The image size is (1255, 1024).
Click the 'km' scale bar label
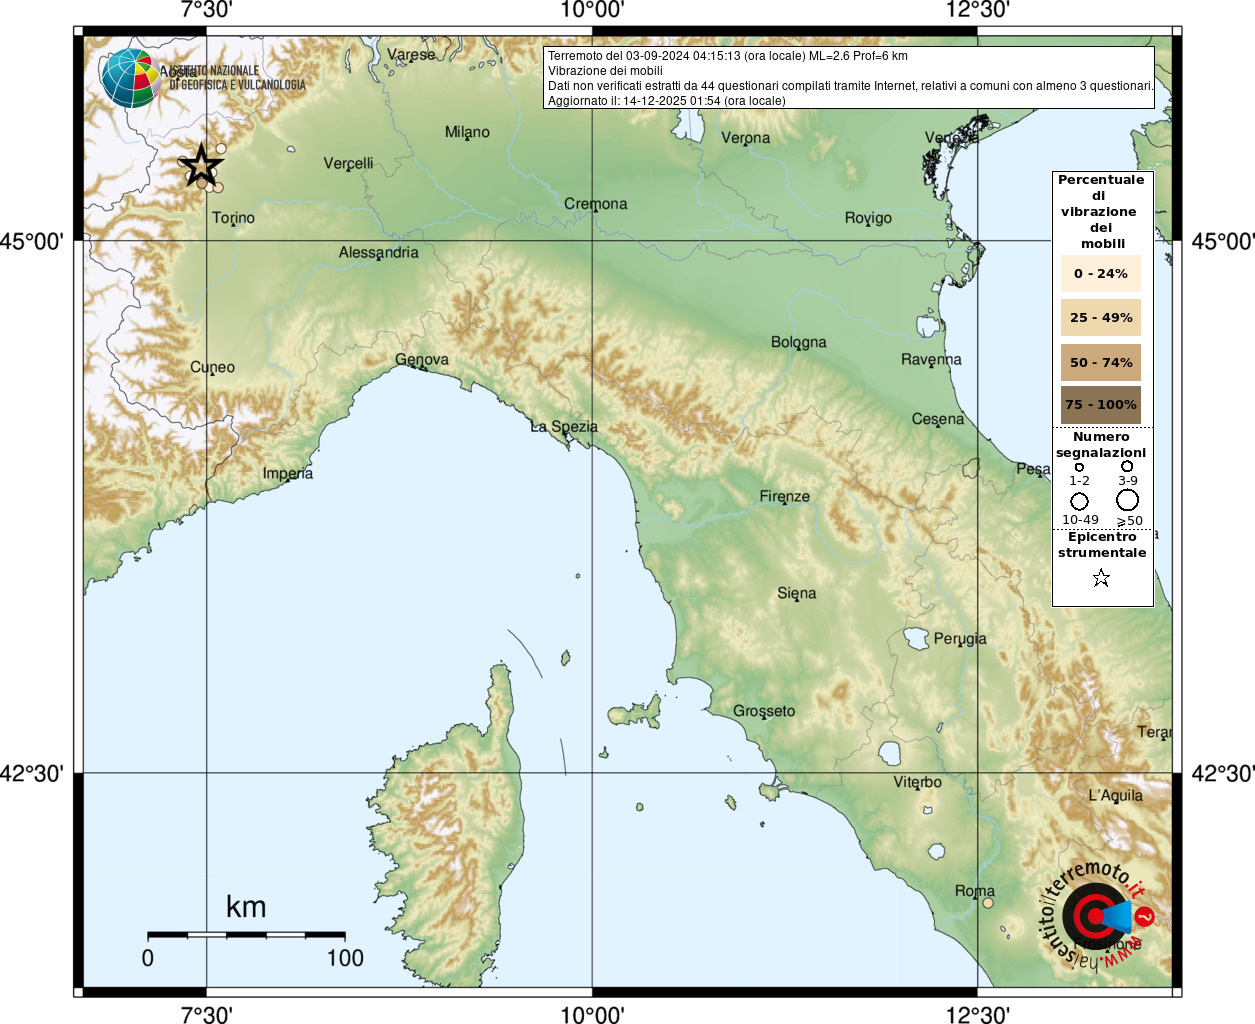(246, 907)
